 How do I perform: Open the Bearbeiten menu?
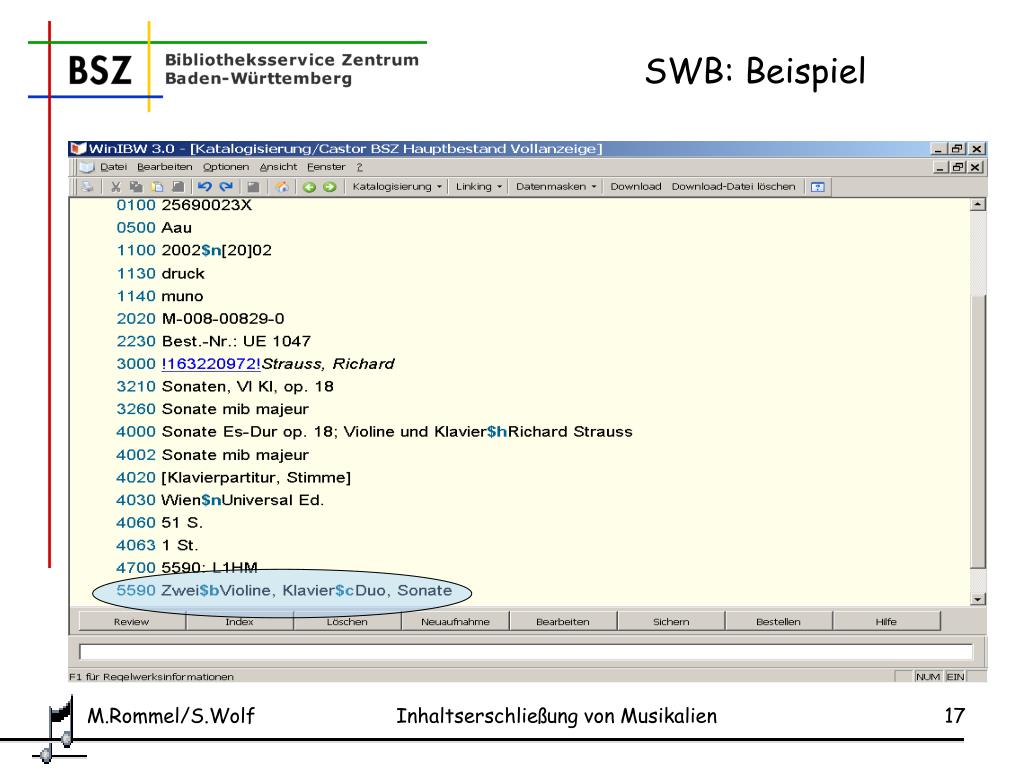165,167
